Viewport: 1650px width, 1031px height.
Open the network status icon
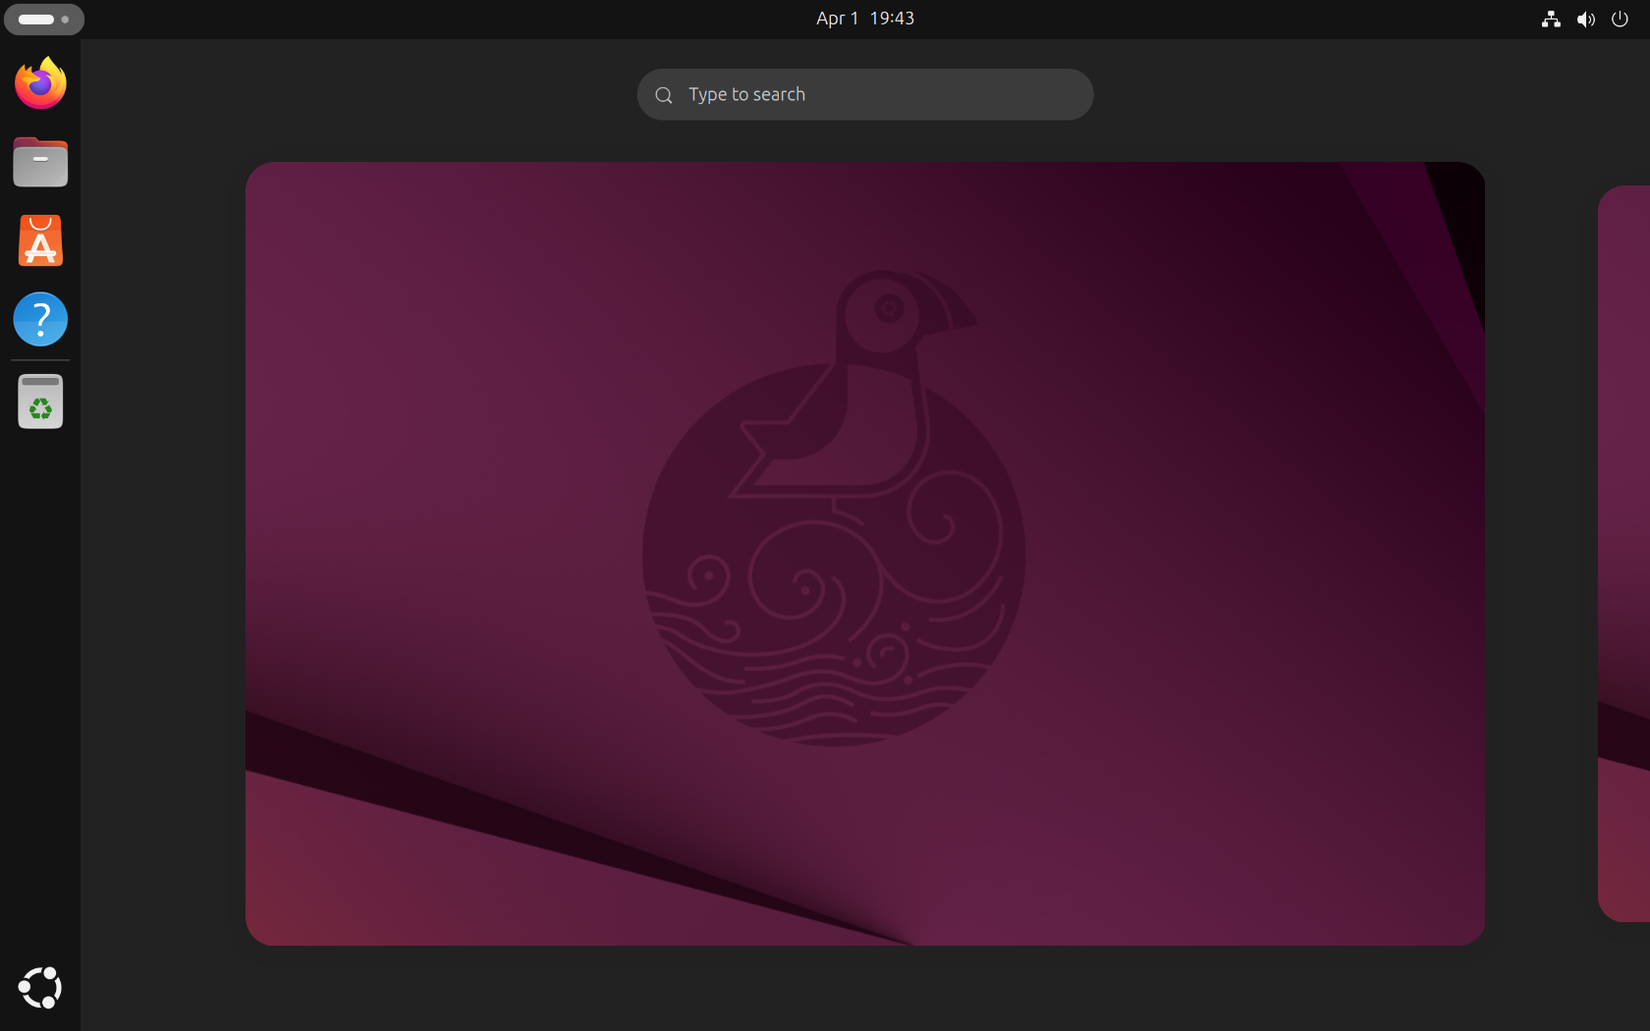tap(1551, 18)
